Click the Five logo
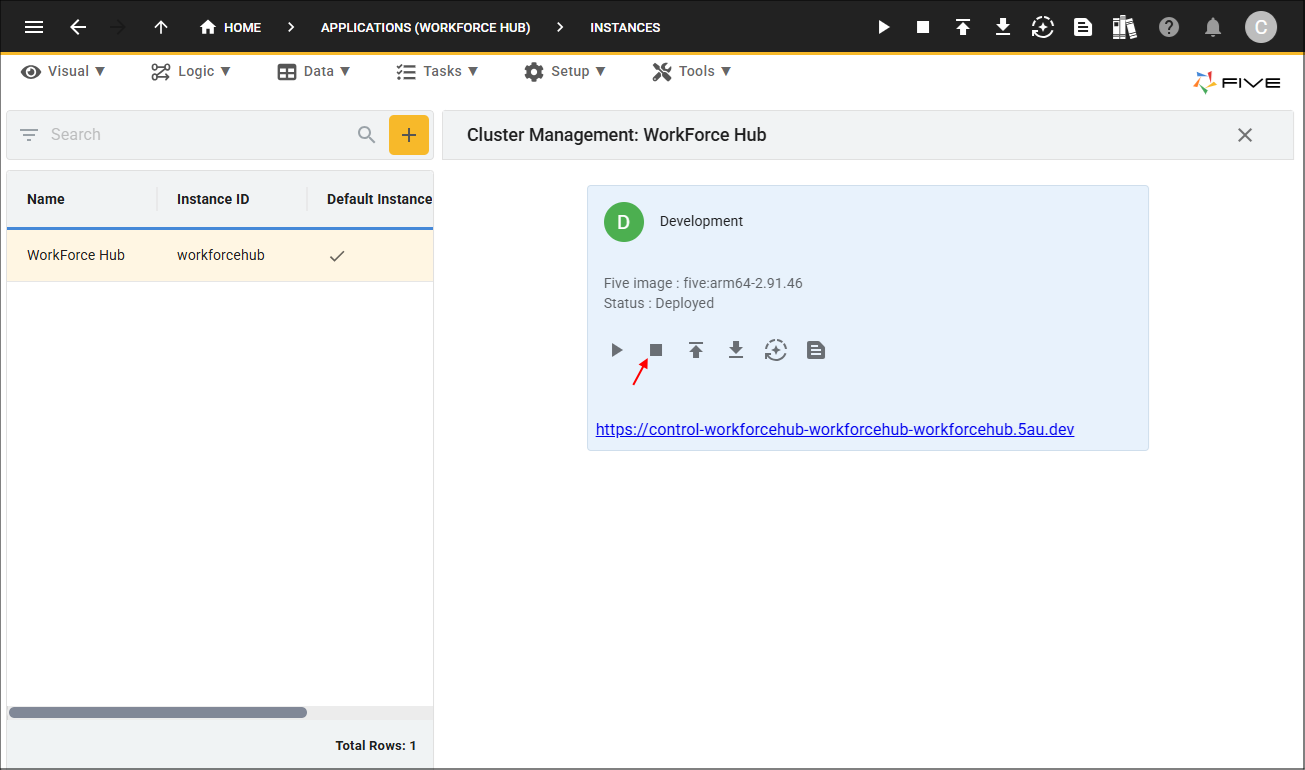 pyautogui.click(x=1237, y=83)
